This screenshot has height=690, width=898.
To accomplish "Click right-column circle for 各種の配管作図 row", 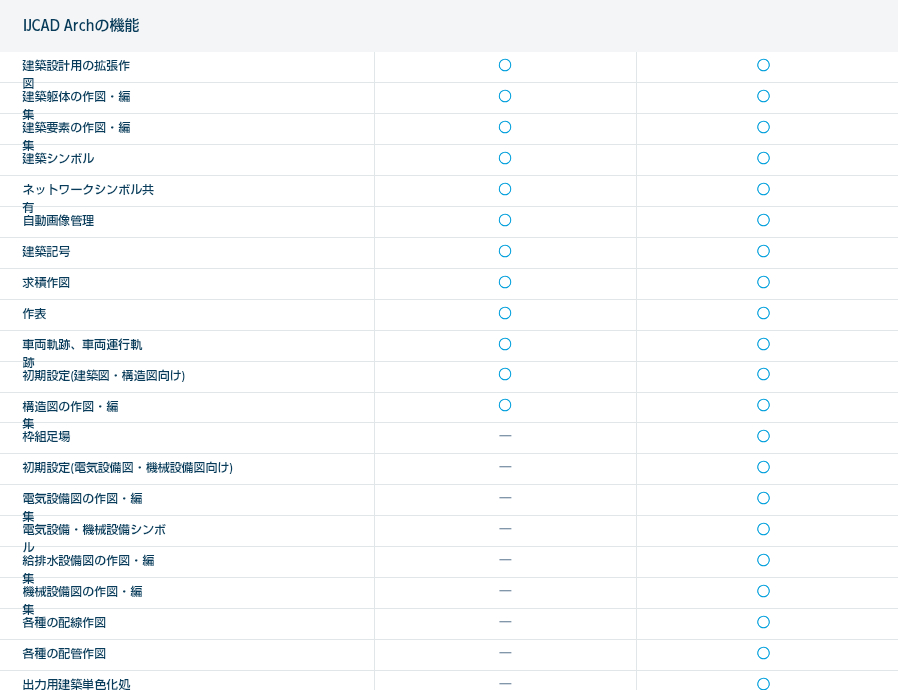I will [763, 653].
